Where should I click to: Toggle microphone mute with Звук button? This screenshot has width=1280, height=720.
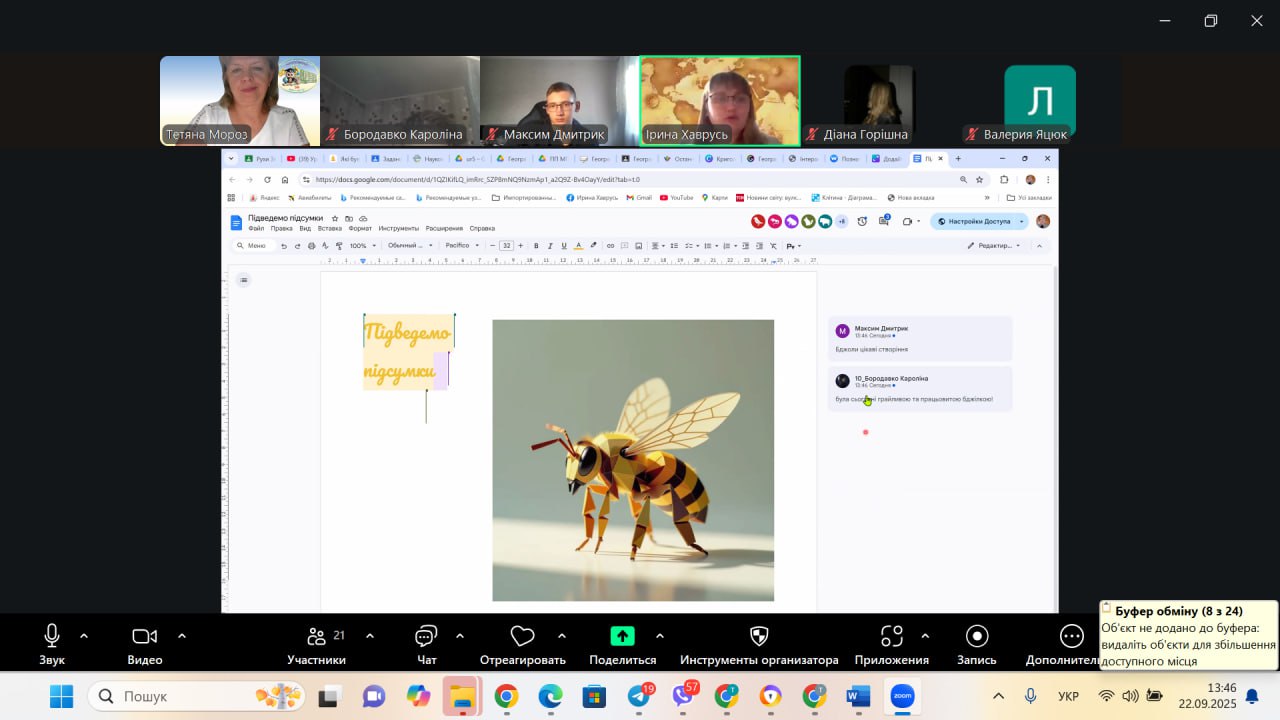coord(52,637)
